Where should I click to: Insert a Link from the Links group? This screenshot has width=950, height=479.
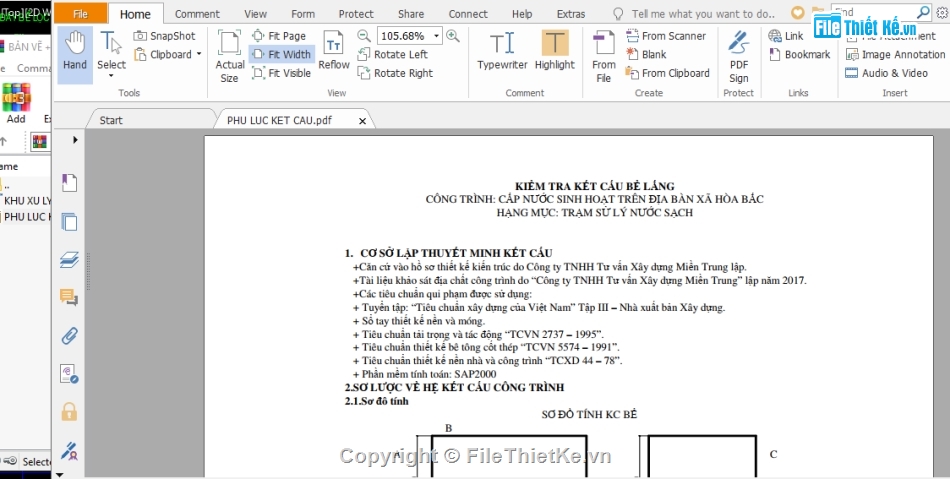(786, 36)
